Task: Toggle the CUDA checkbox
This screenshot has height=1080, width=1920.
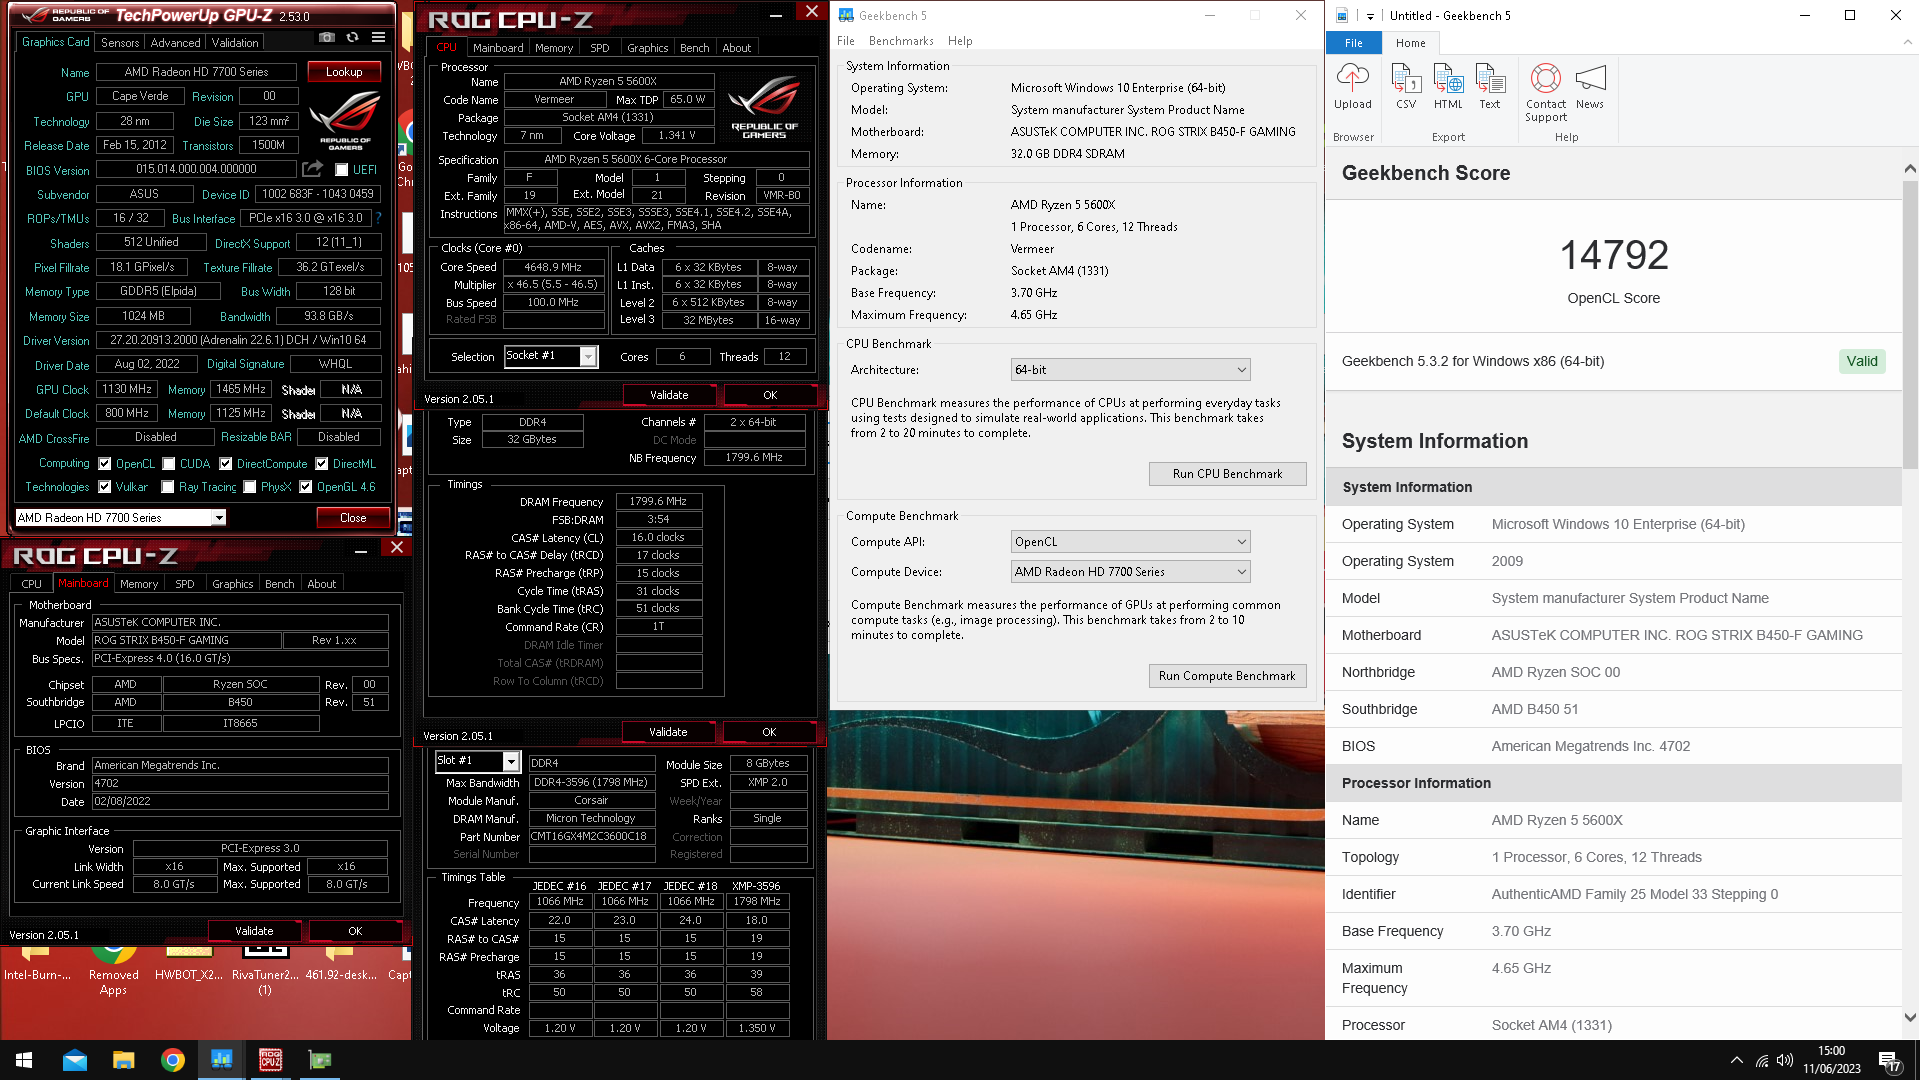Action: [x=169, y=463]
